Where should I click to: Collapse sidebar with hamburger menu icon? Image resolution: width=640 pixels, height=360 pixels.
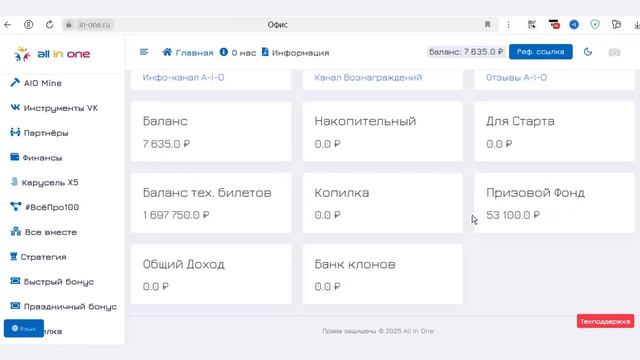pos(144,52)
